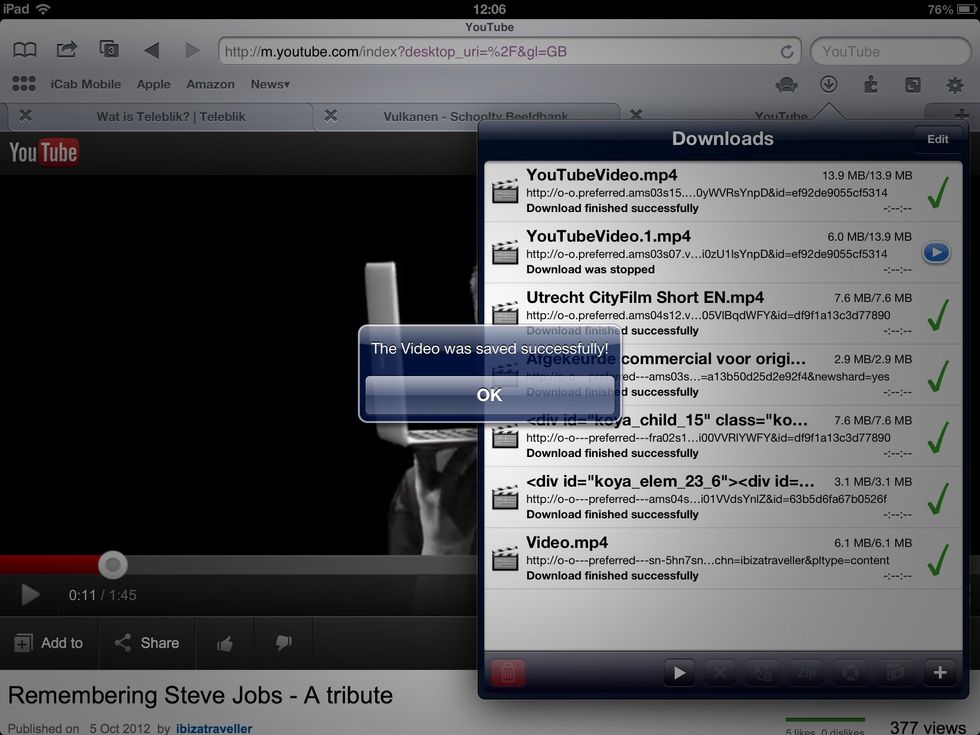Delete downloads with the red trash icon
Screen dimensions: 980x735
[x=508, y=672]
